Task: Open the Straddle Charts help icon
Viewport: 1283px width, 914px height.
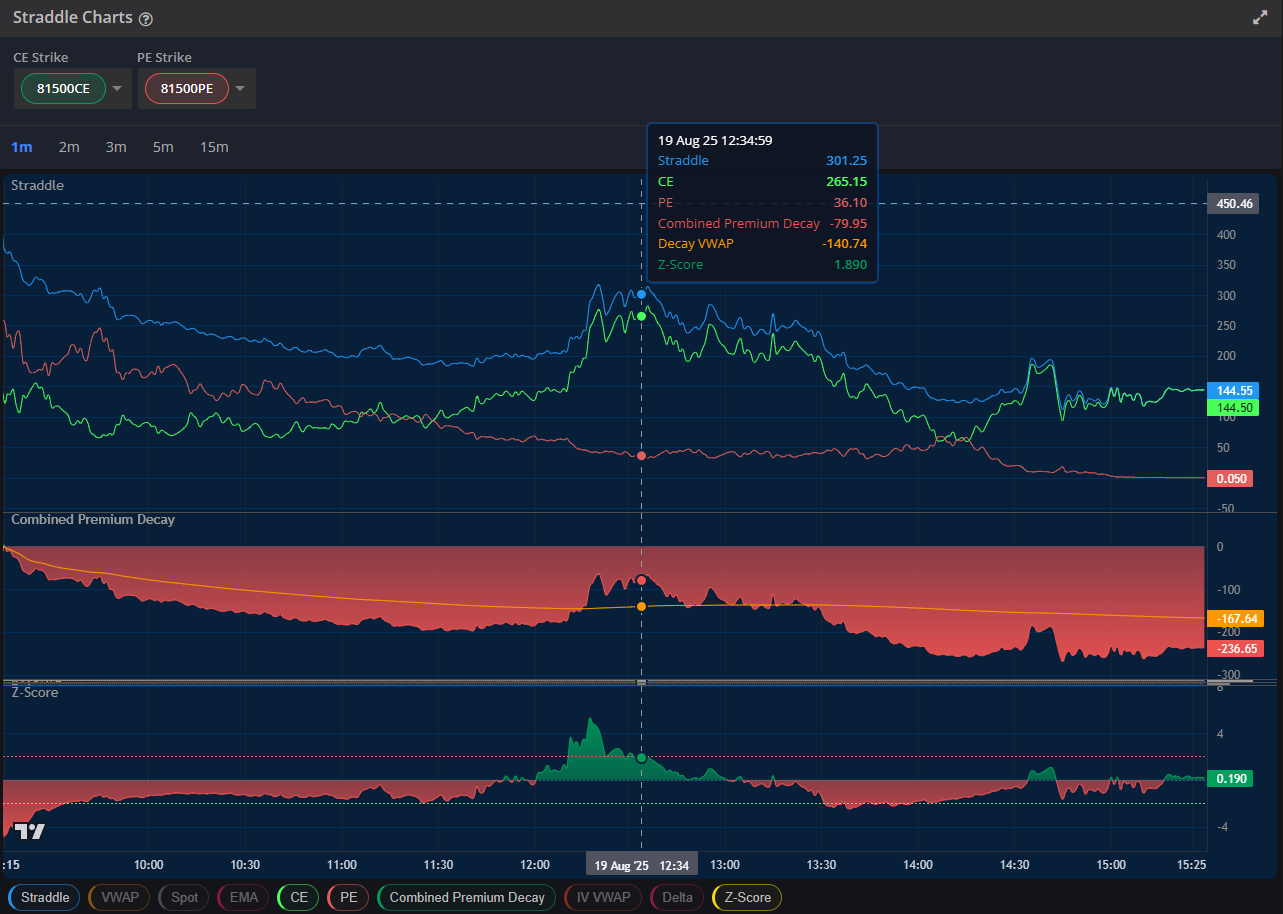Action: 146,18
